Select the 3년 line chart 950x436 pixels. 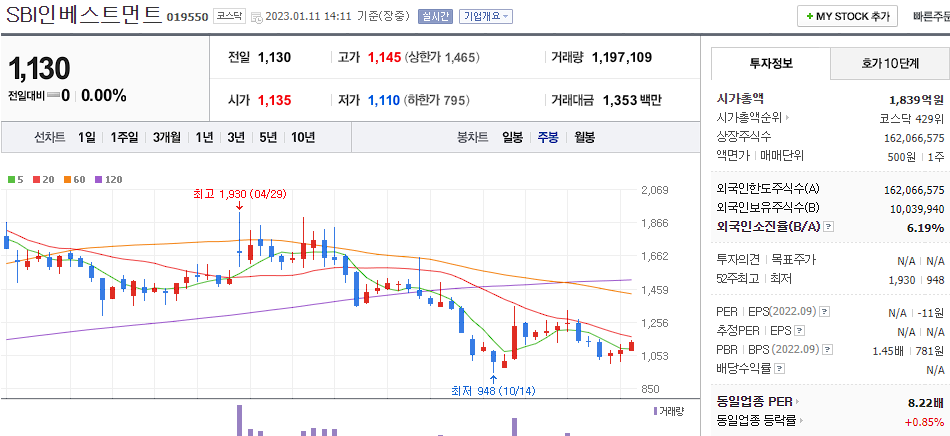(236, 137)
